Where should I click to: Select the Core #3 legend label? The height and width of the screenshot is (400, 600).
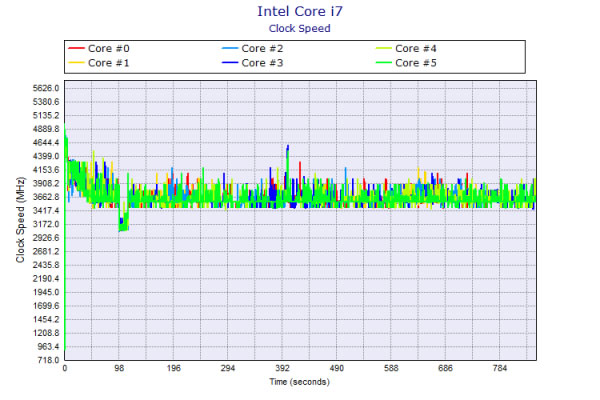(262, 63)
